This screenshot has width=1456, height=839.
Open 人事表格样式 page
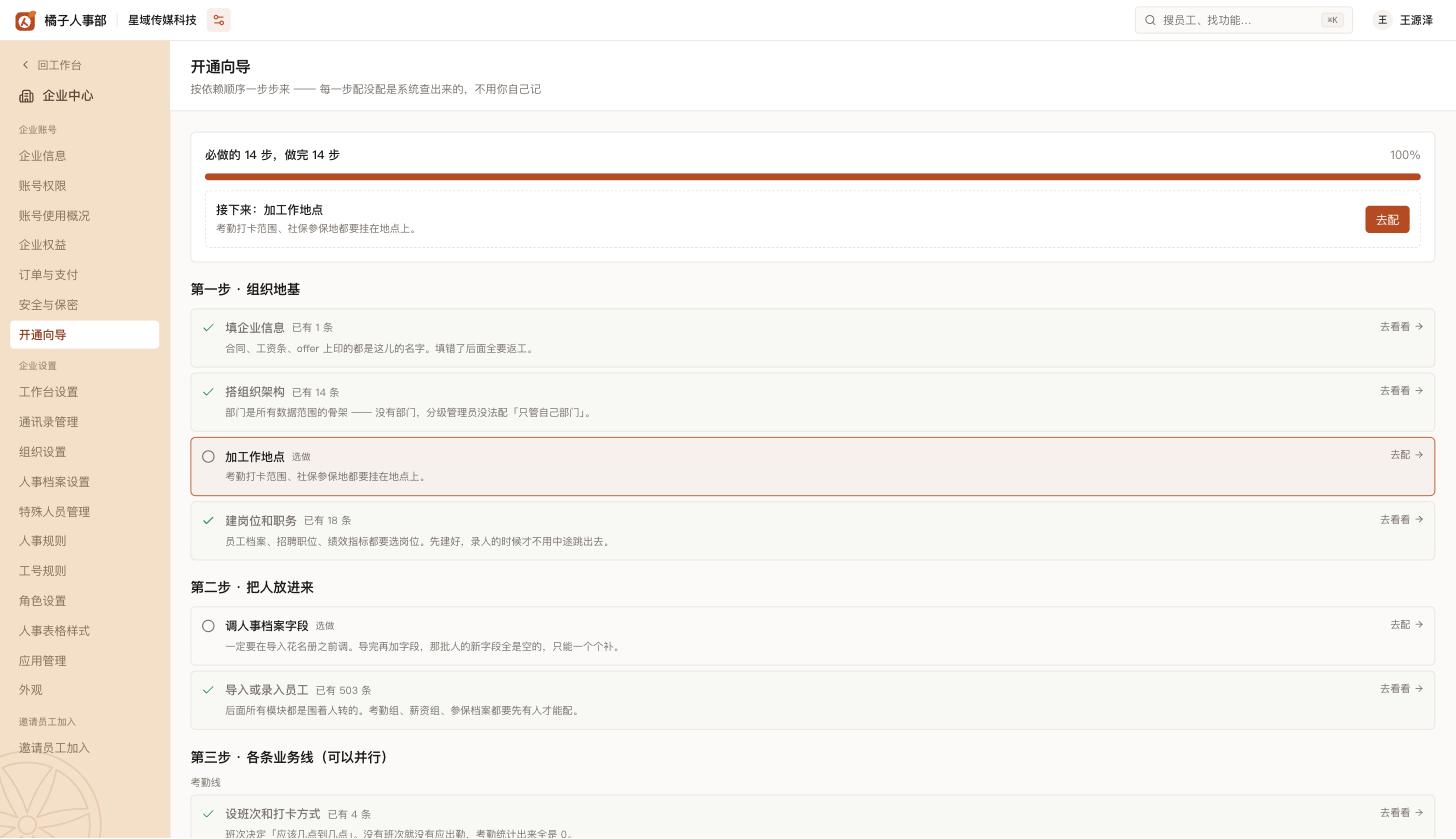85,631
